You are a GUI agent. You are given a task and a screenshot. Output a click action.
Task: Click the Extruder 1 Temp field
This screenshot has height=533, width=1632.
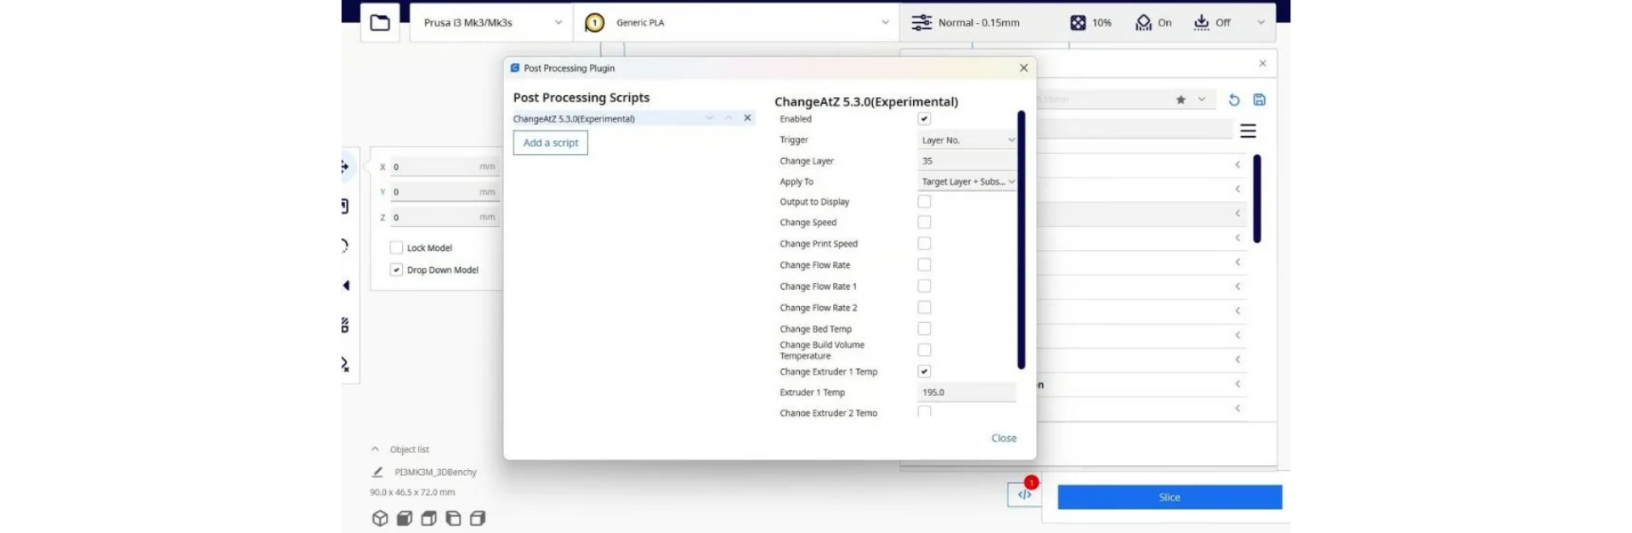pyautogui.click(x=967, y=392)
